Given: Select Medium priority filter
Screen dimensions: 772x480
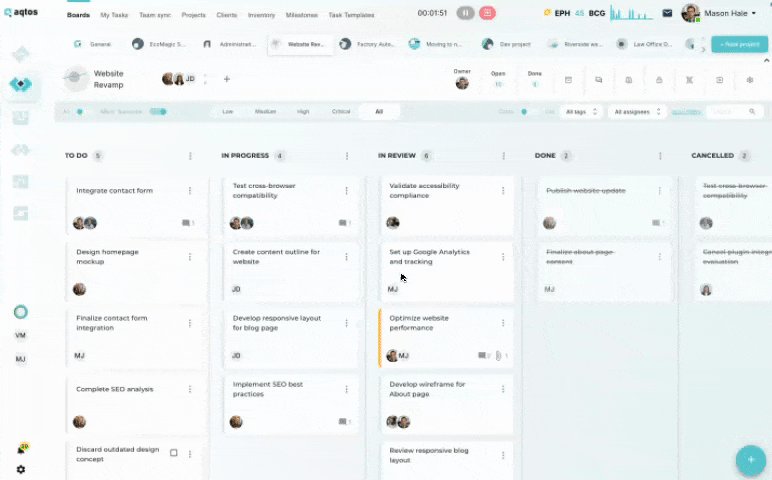Looking at the screenshot, I should click(x=265, y=112).
